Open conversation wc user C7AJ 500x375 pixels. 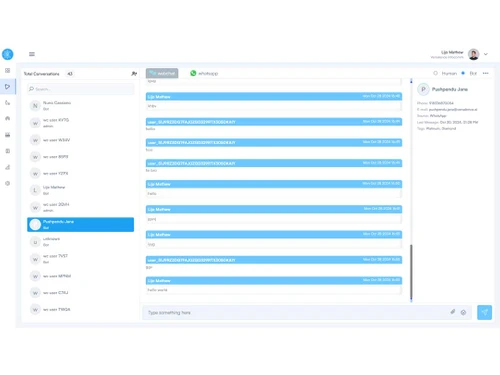coord(81,293)
